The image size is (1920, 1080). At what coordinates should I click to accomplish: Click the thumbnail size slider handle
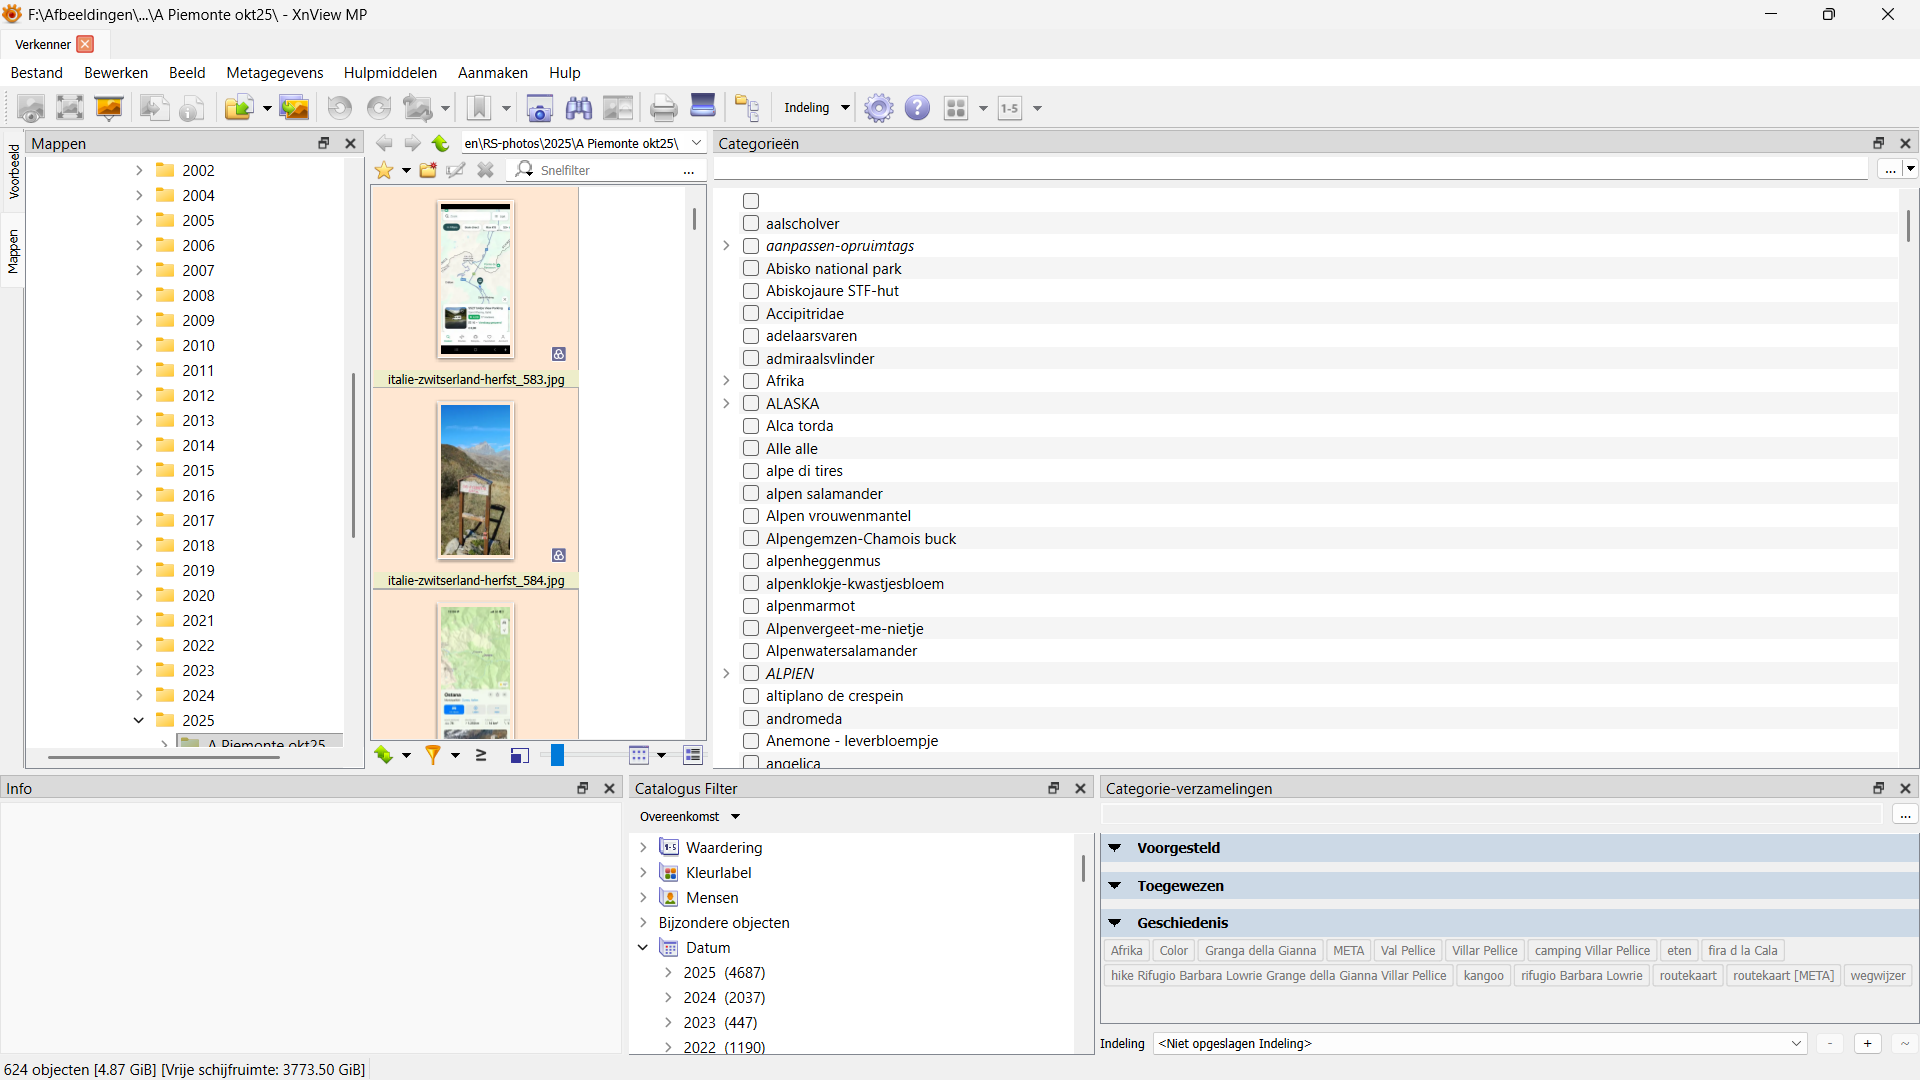(557, 755)
